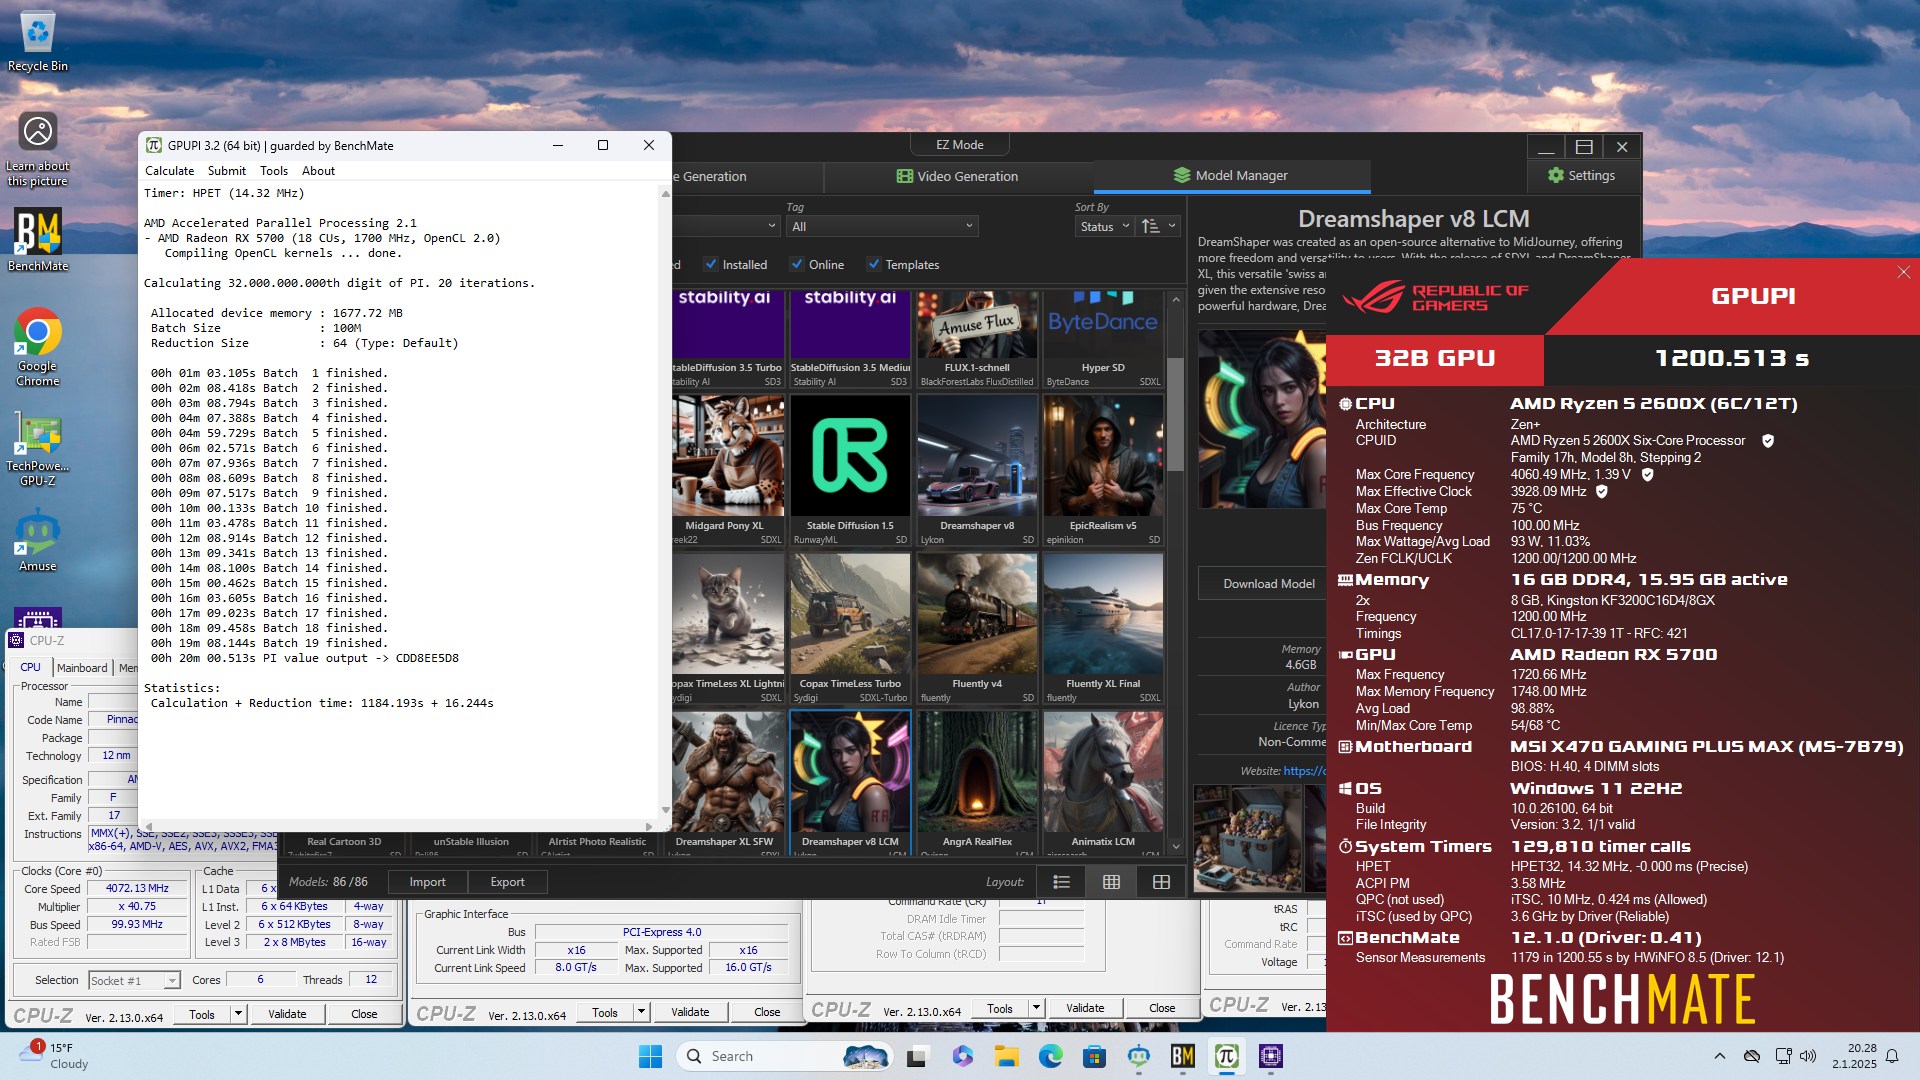1920x1080 pixels.
Task: Open Task View from the taskbar
Action: point(916,1056)
